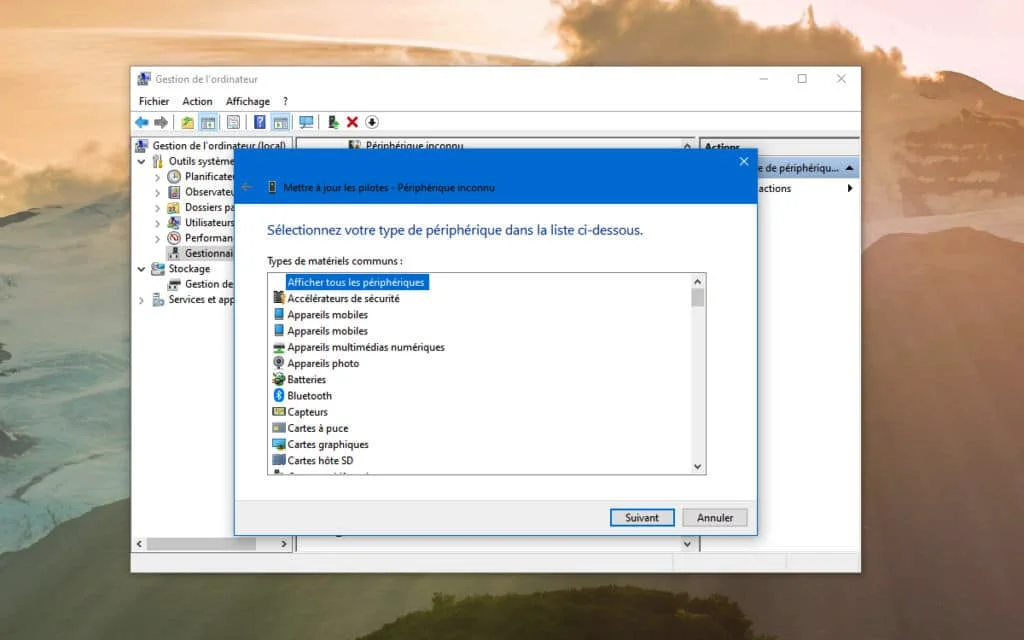The height and width of the screenshot is (640, 1024).
Task: Expand the Services et applications node
Action: [x=142, y=300]
